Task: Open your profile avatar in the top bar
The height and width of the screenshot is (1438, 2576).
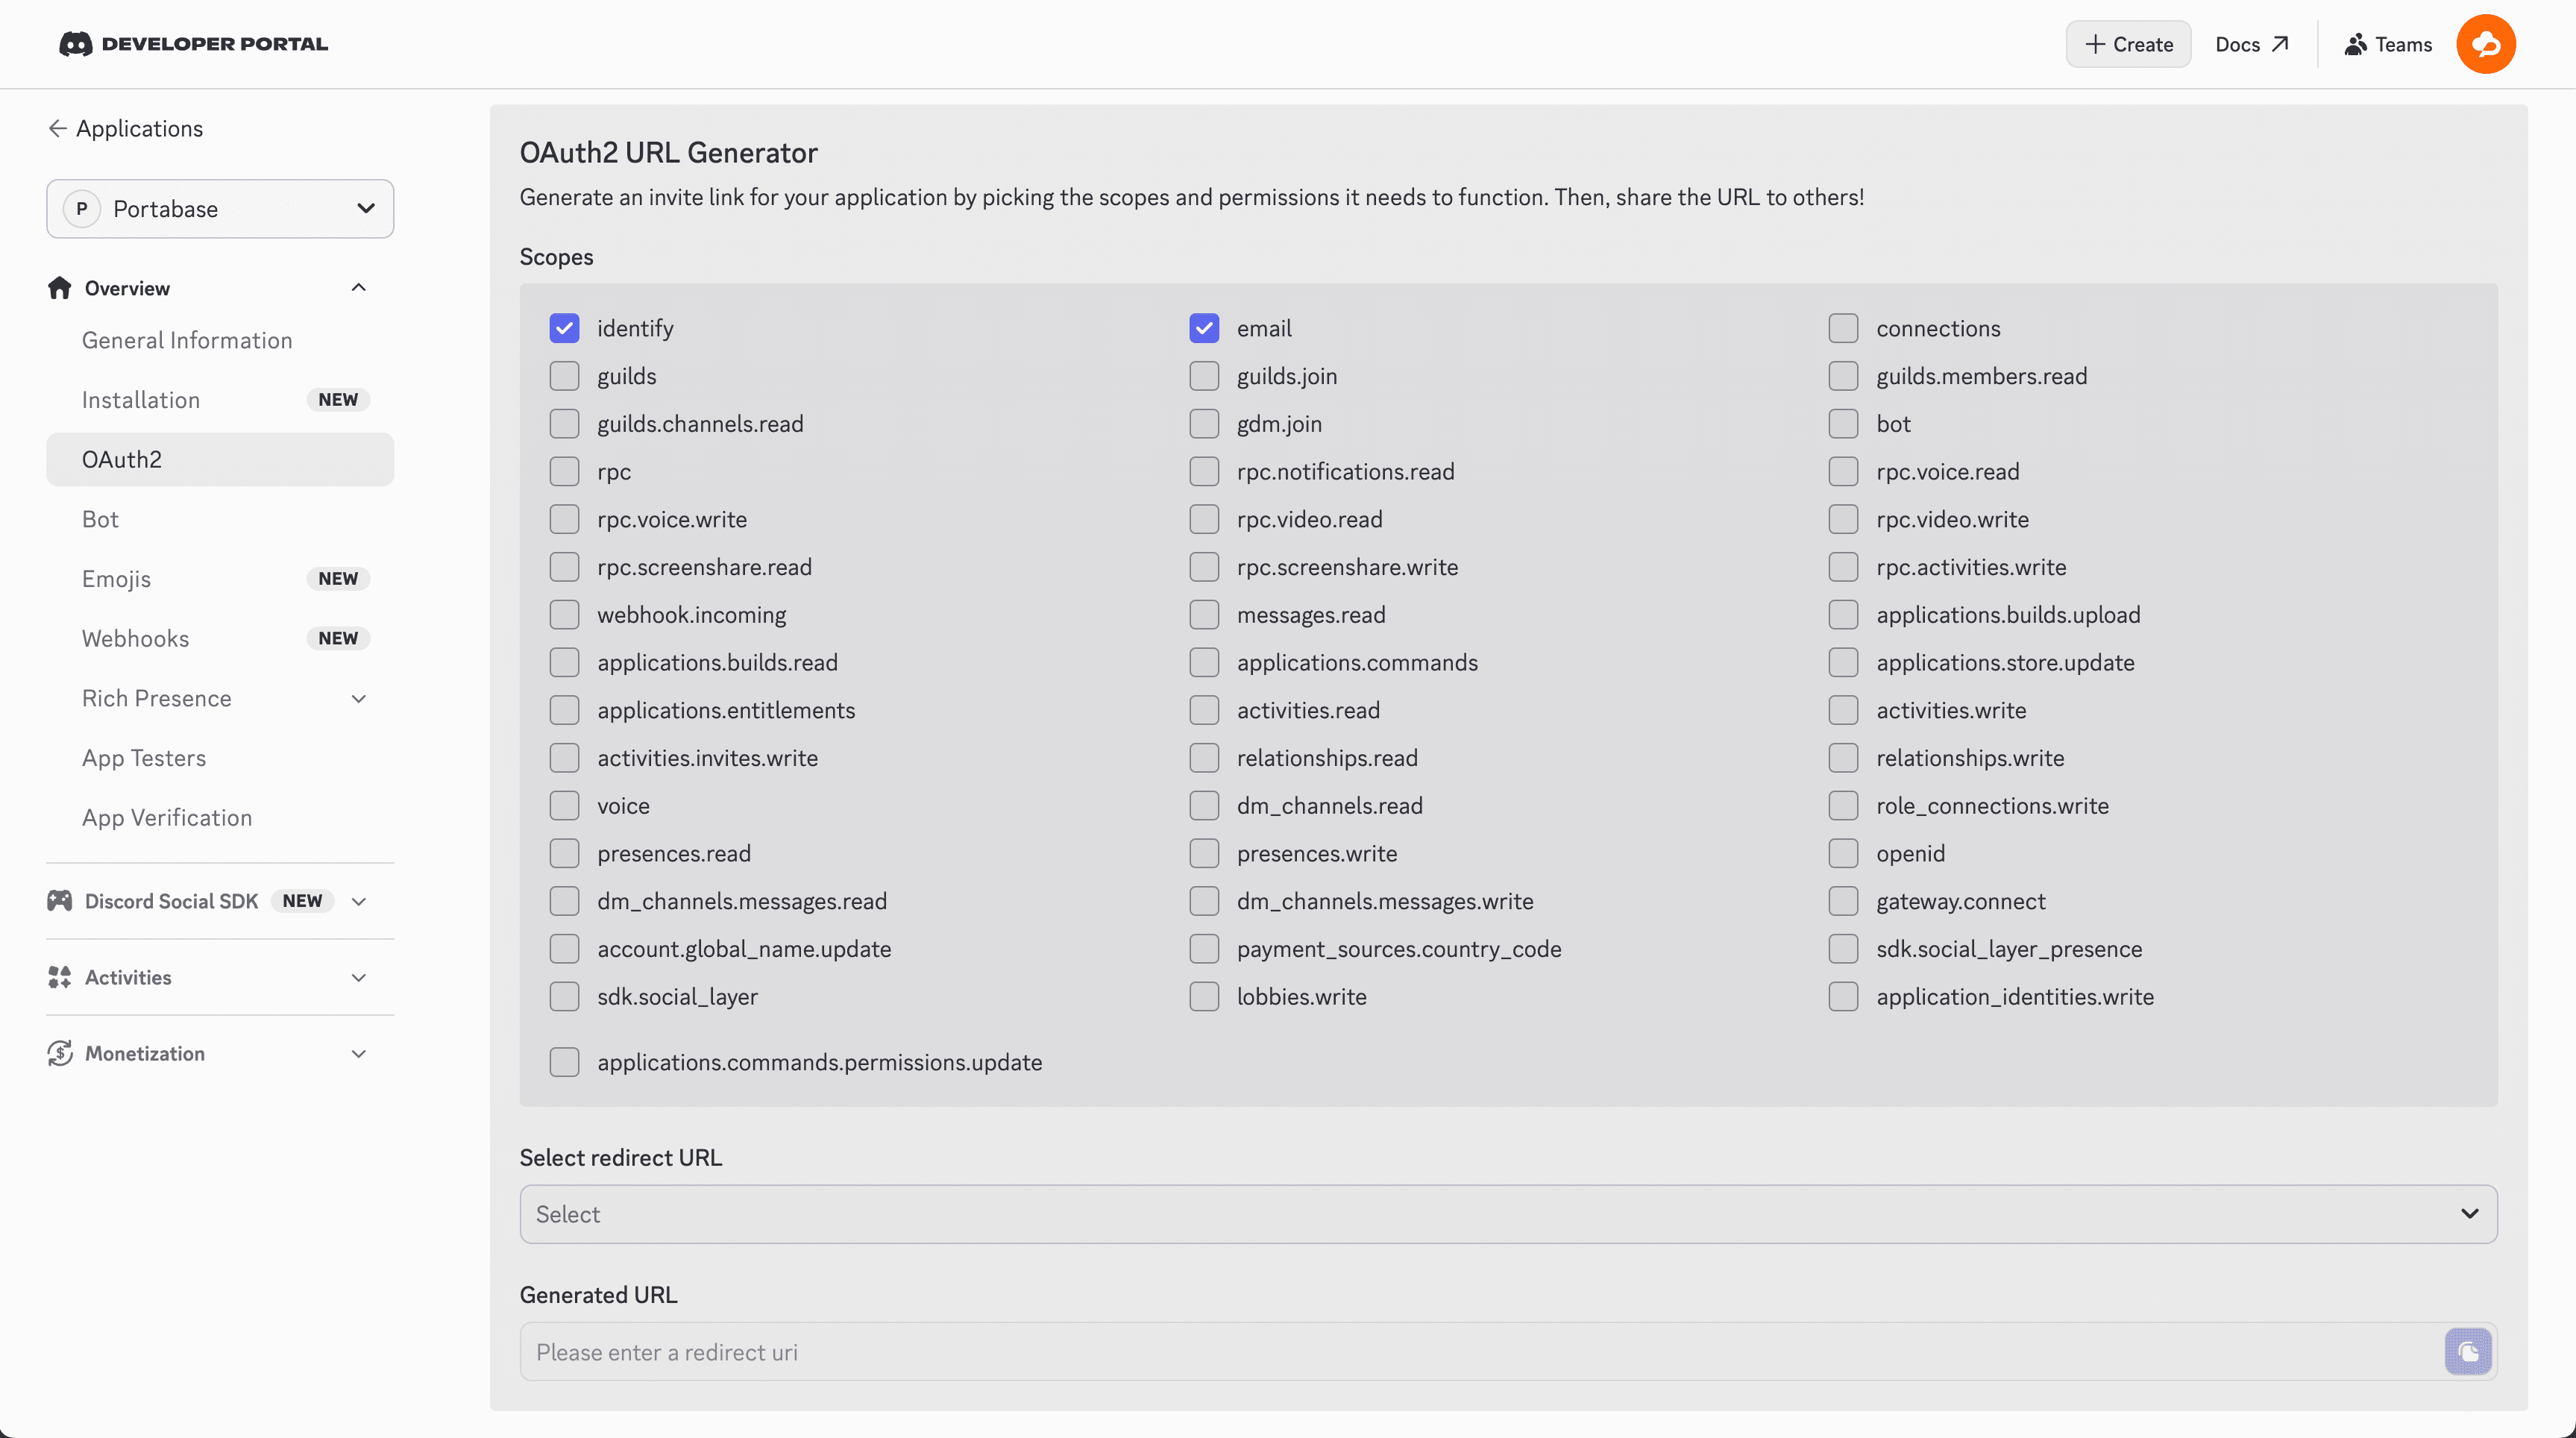Action: tap(2487, 43)
